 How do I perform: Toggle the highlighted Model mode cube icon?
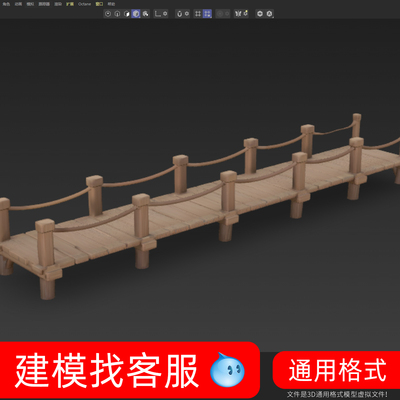click(136, 14)
